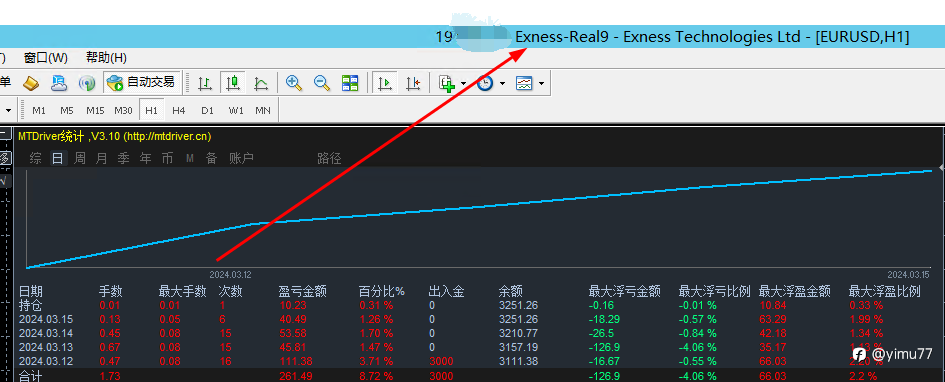Expand the indicators dropdown arrow
Screen dimensions: 945x382
(x=463, y=84)
